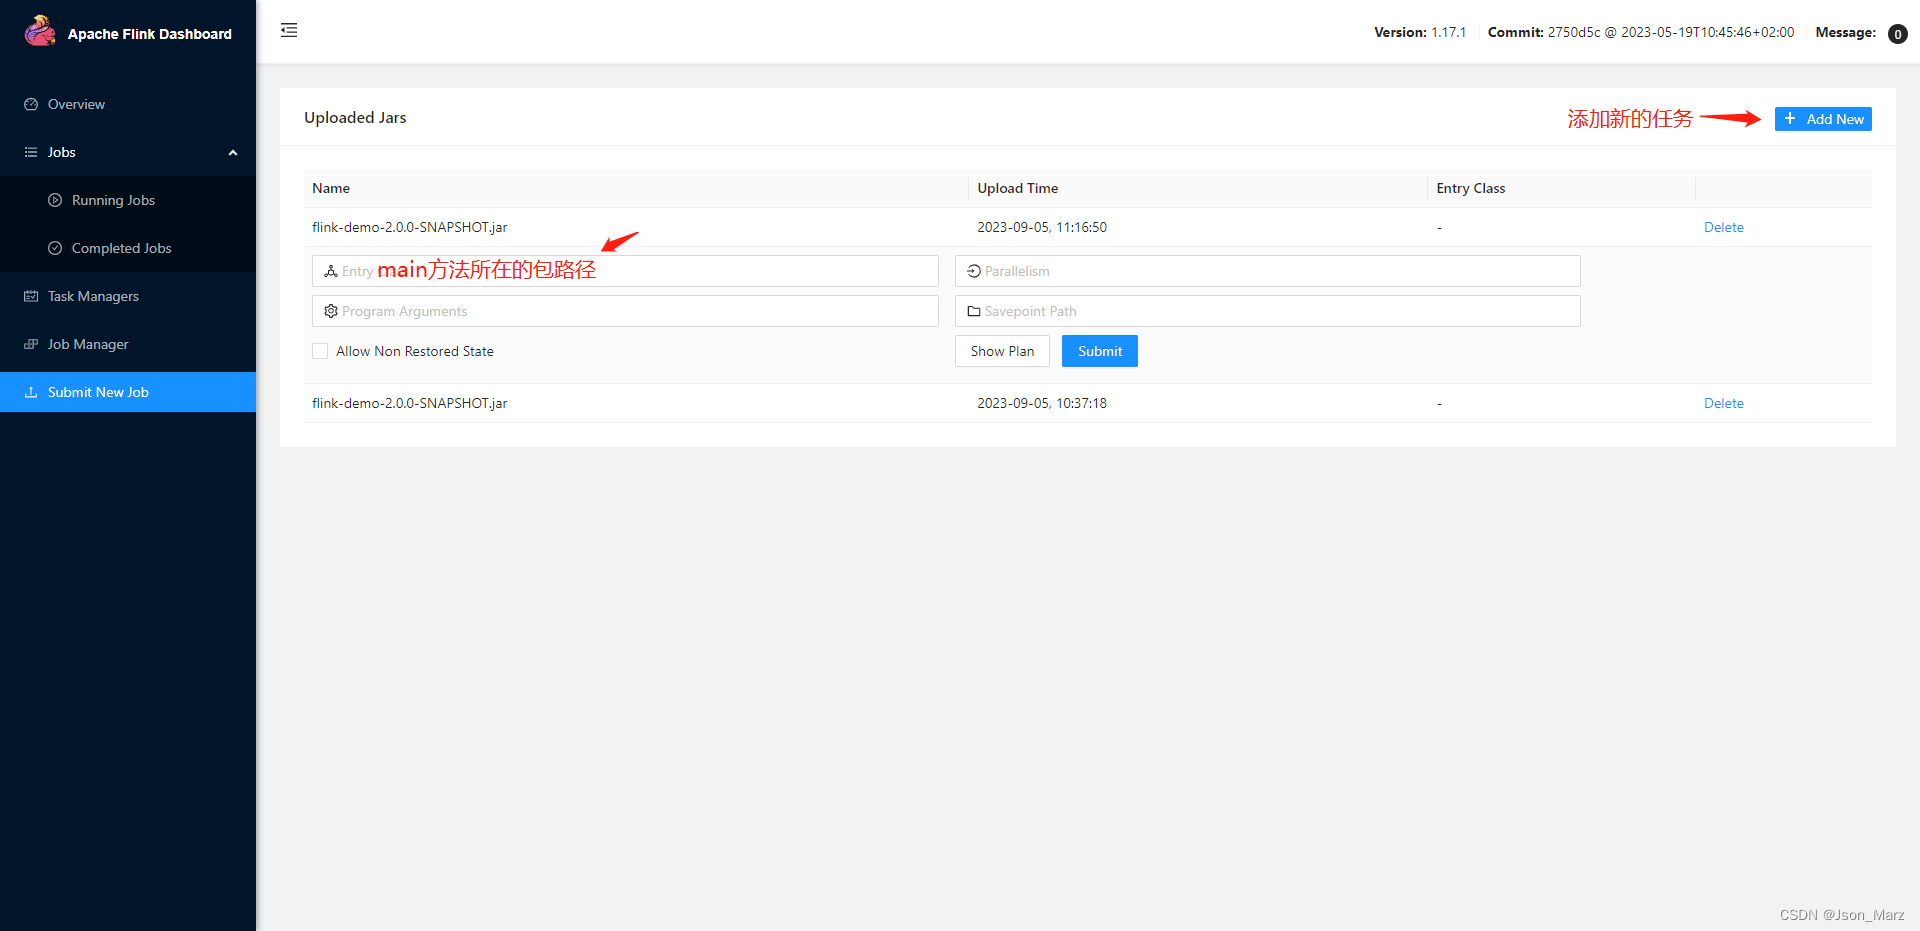This screenshot has height=931, width=1920.
Task: Click the jar name in the 11:16:50 row
Action: point(410,227)
